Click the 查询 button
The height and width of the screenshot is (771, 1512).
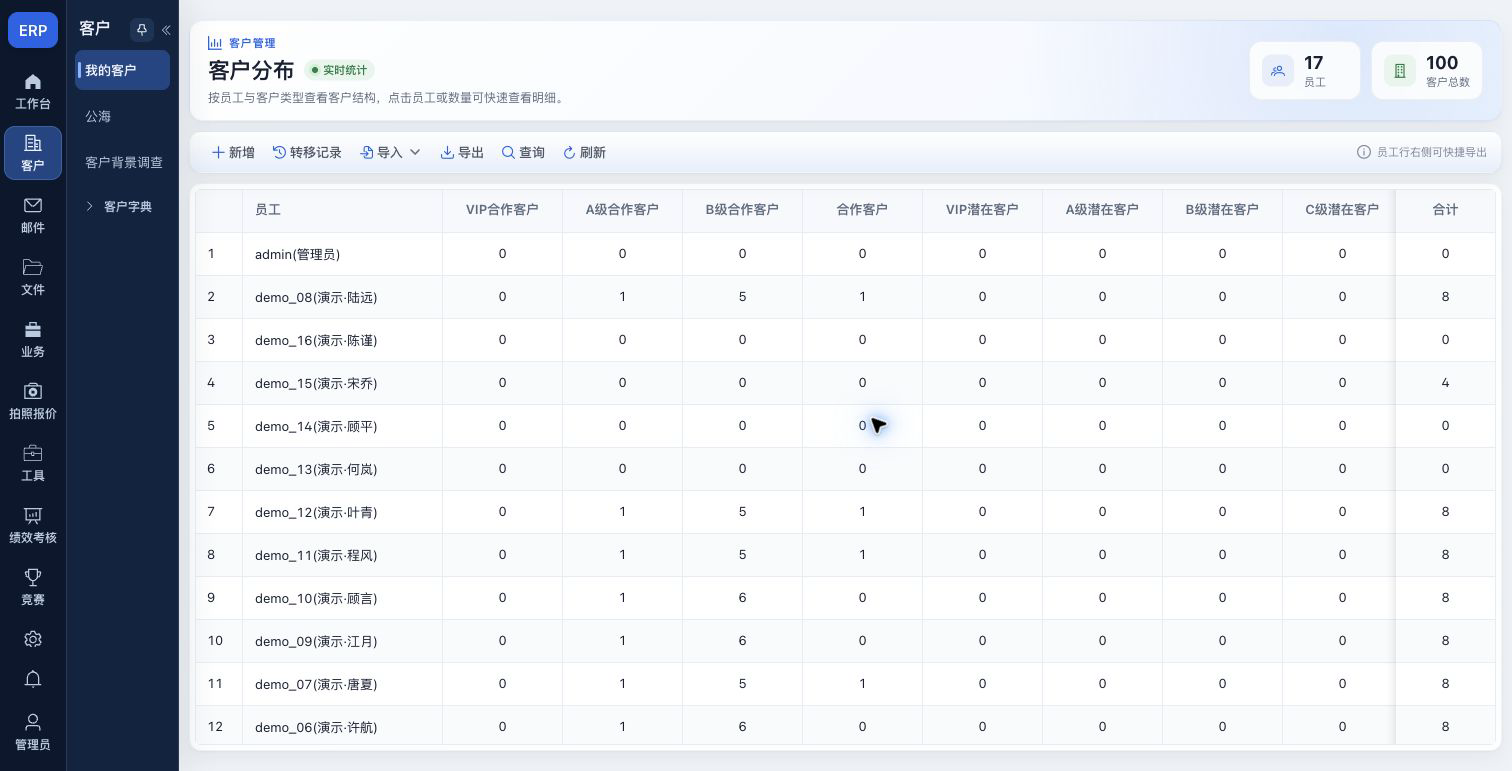[523, 152]
